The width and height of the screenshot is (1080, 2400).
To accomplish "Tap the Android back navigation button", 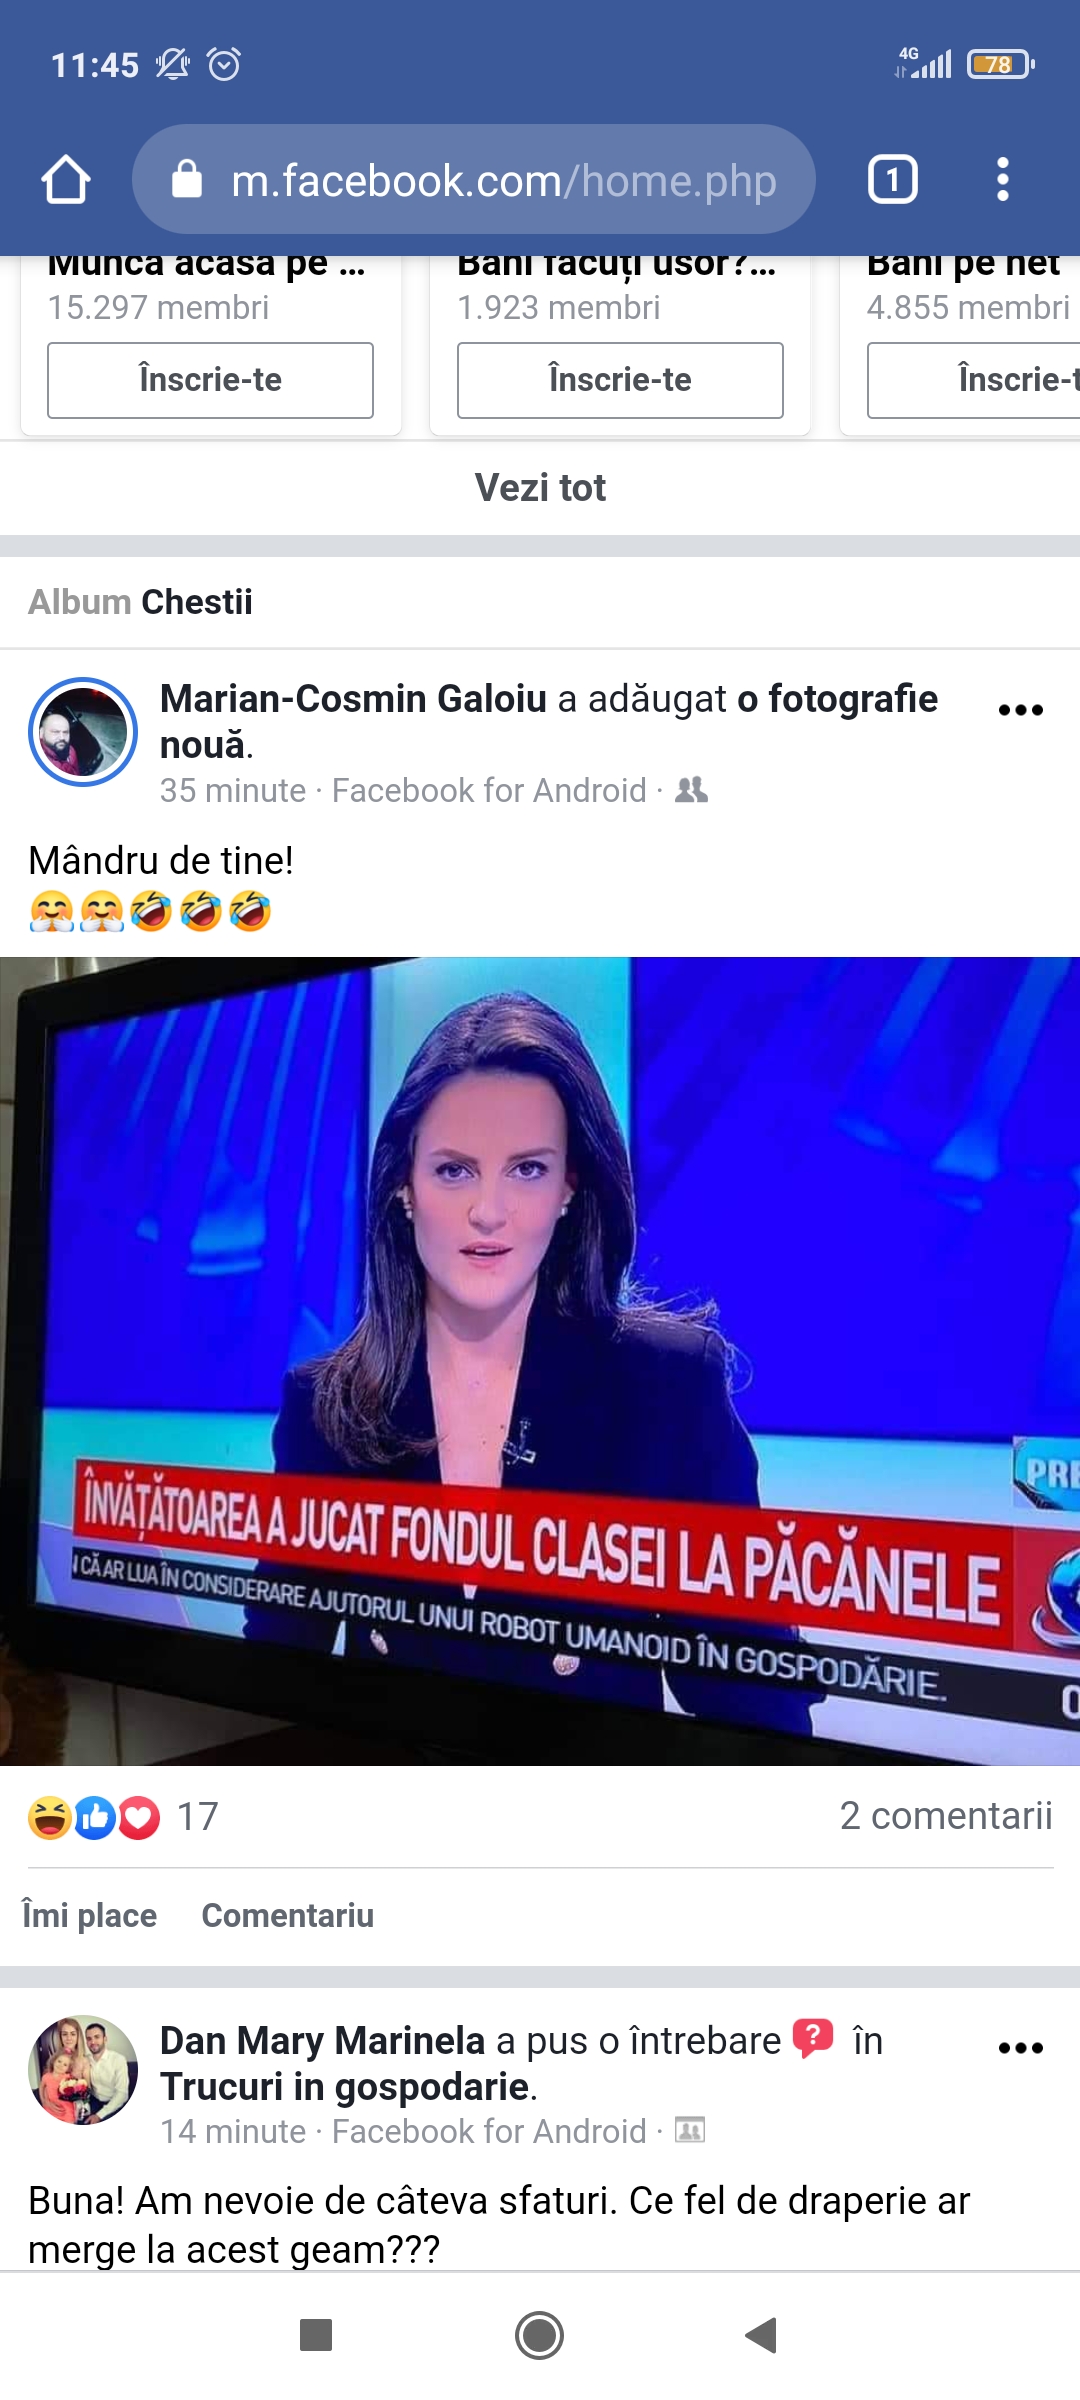I will tap(762, 2335).
